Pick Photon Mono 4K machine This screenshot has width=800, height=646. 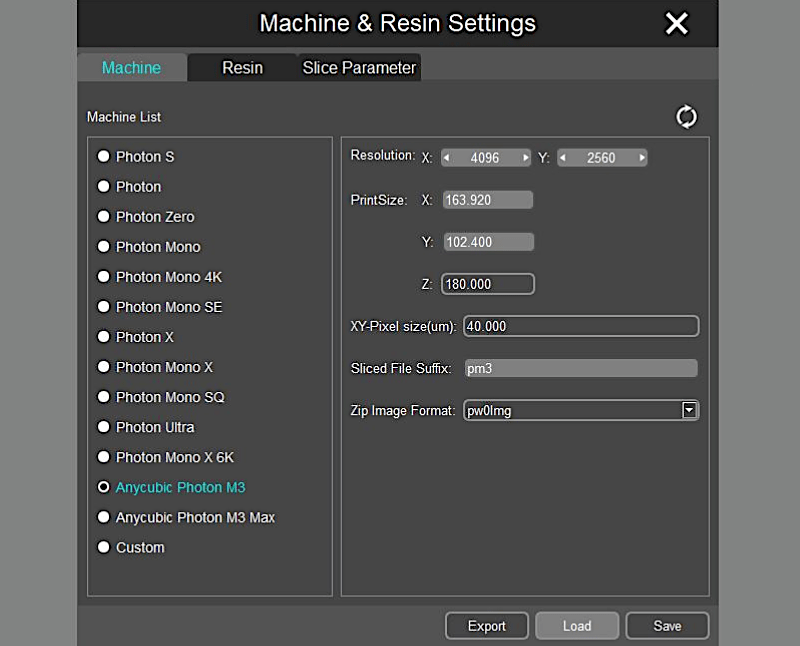104,277
